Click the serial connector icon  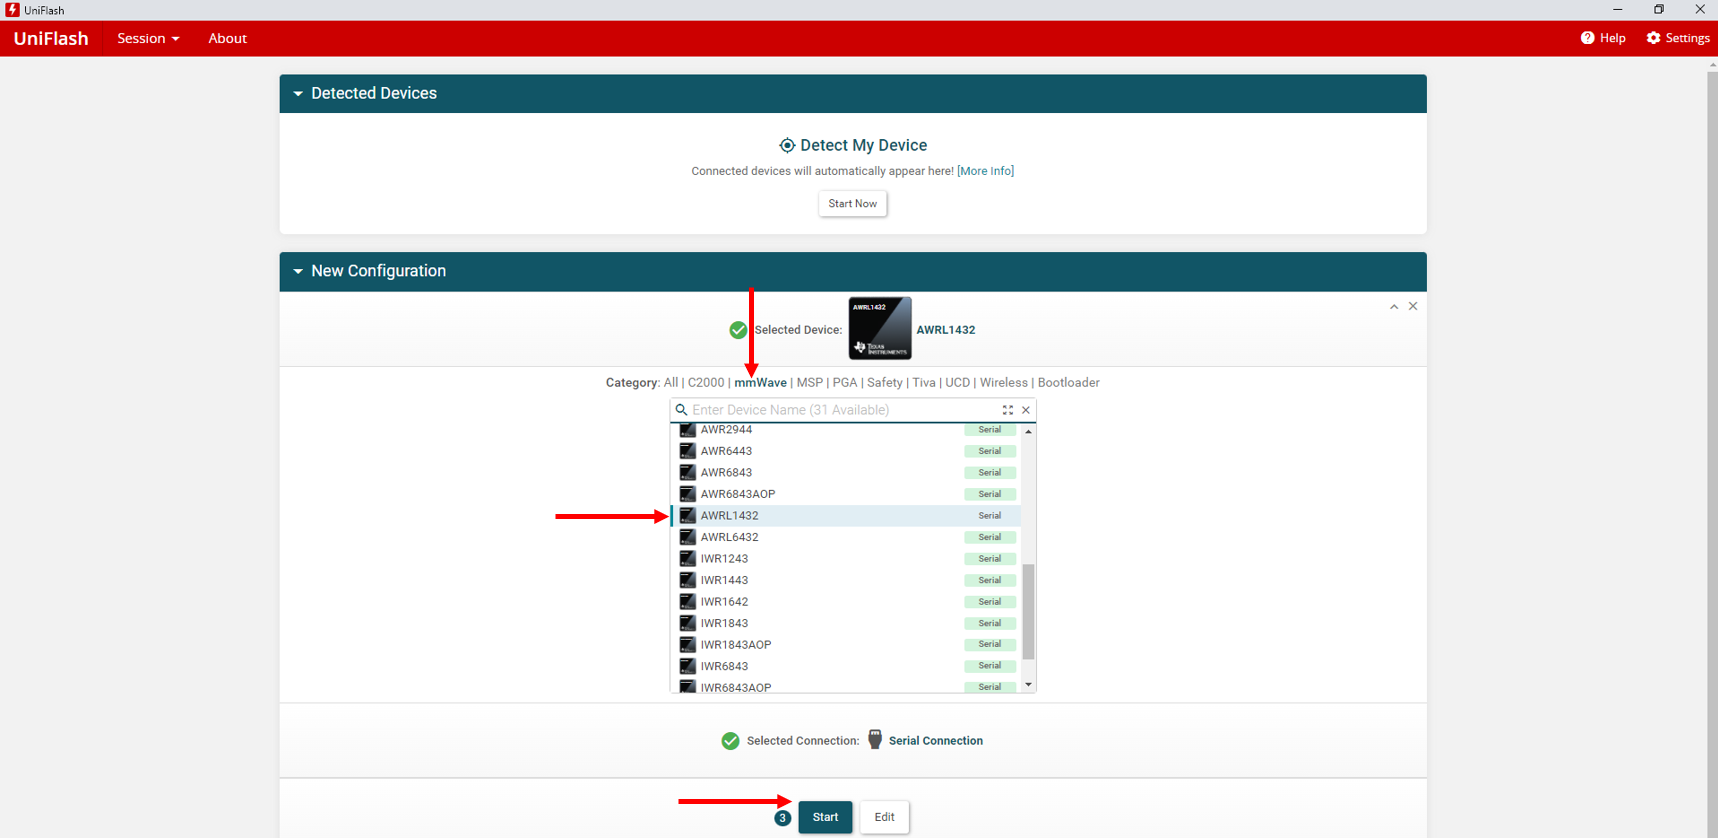coord(875,740)
